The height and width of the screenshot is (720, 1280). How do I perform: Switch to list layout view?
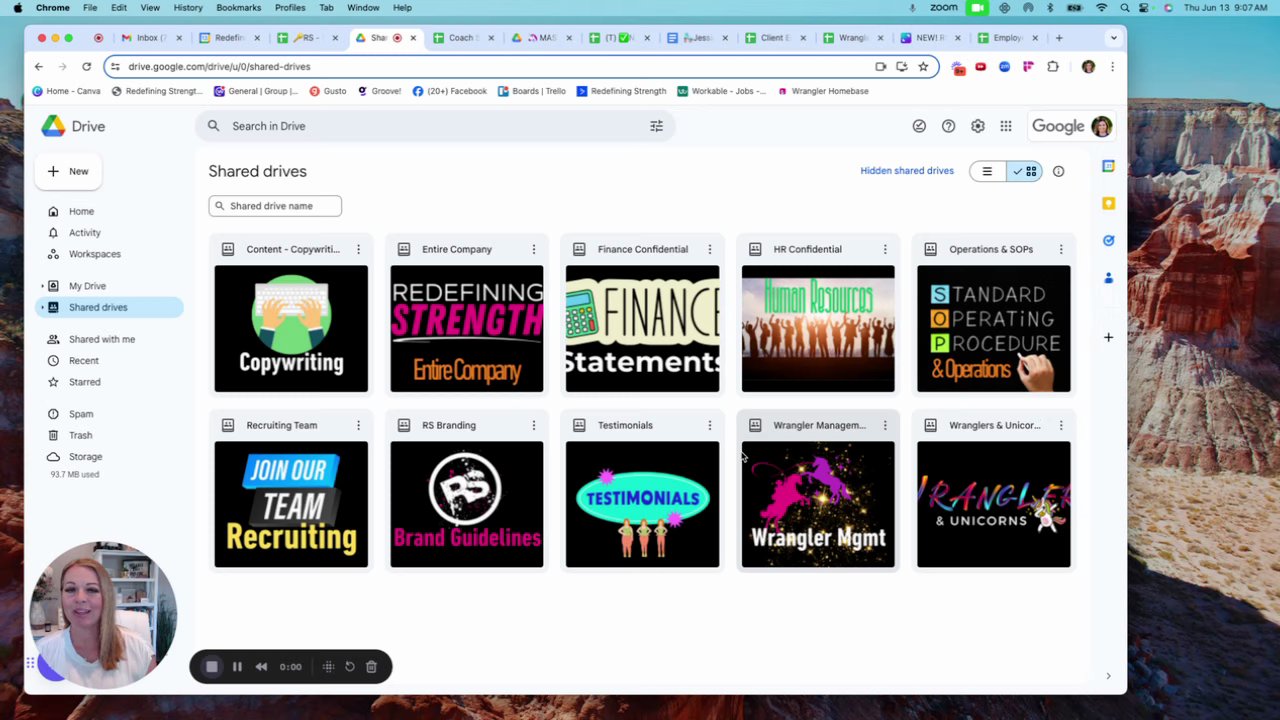(987, 171)
